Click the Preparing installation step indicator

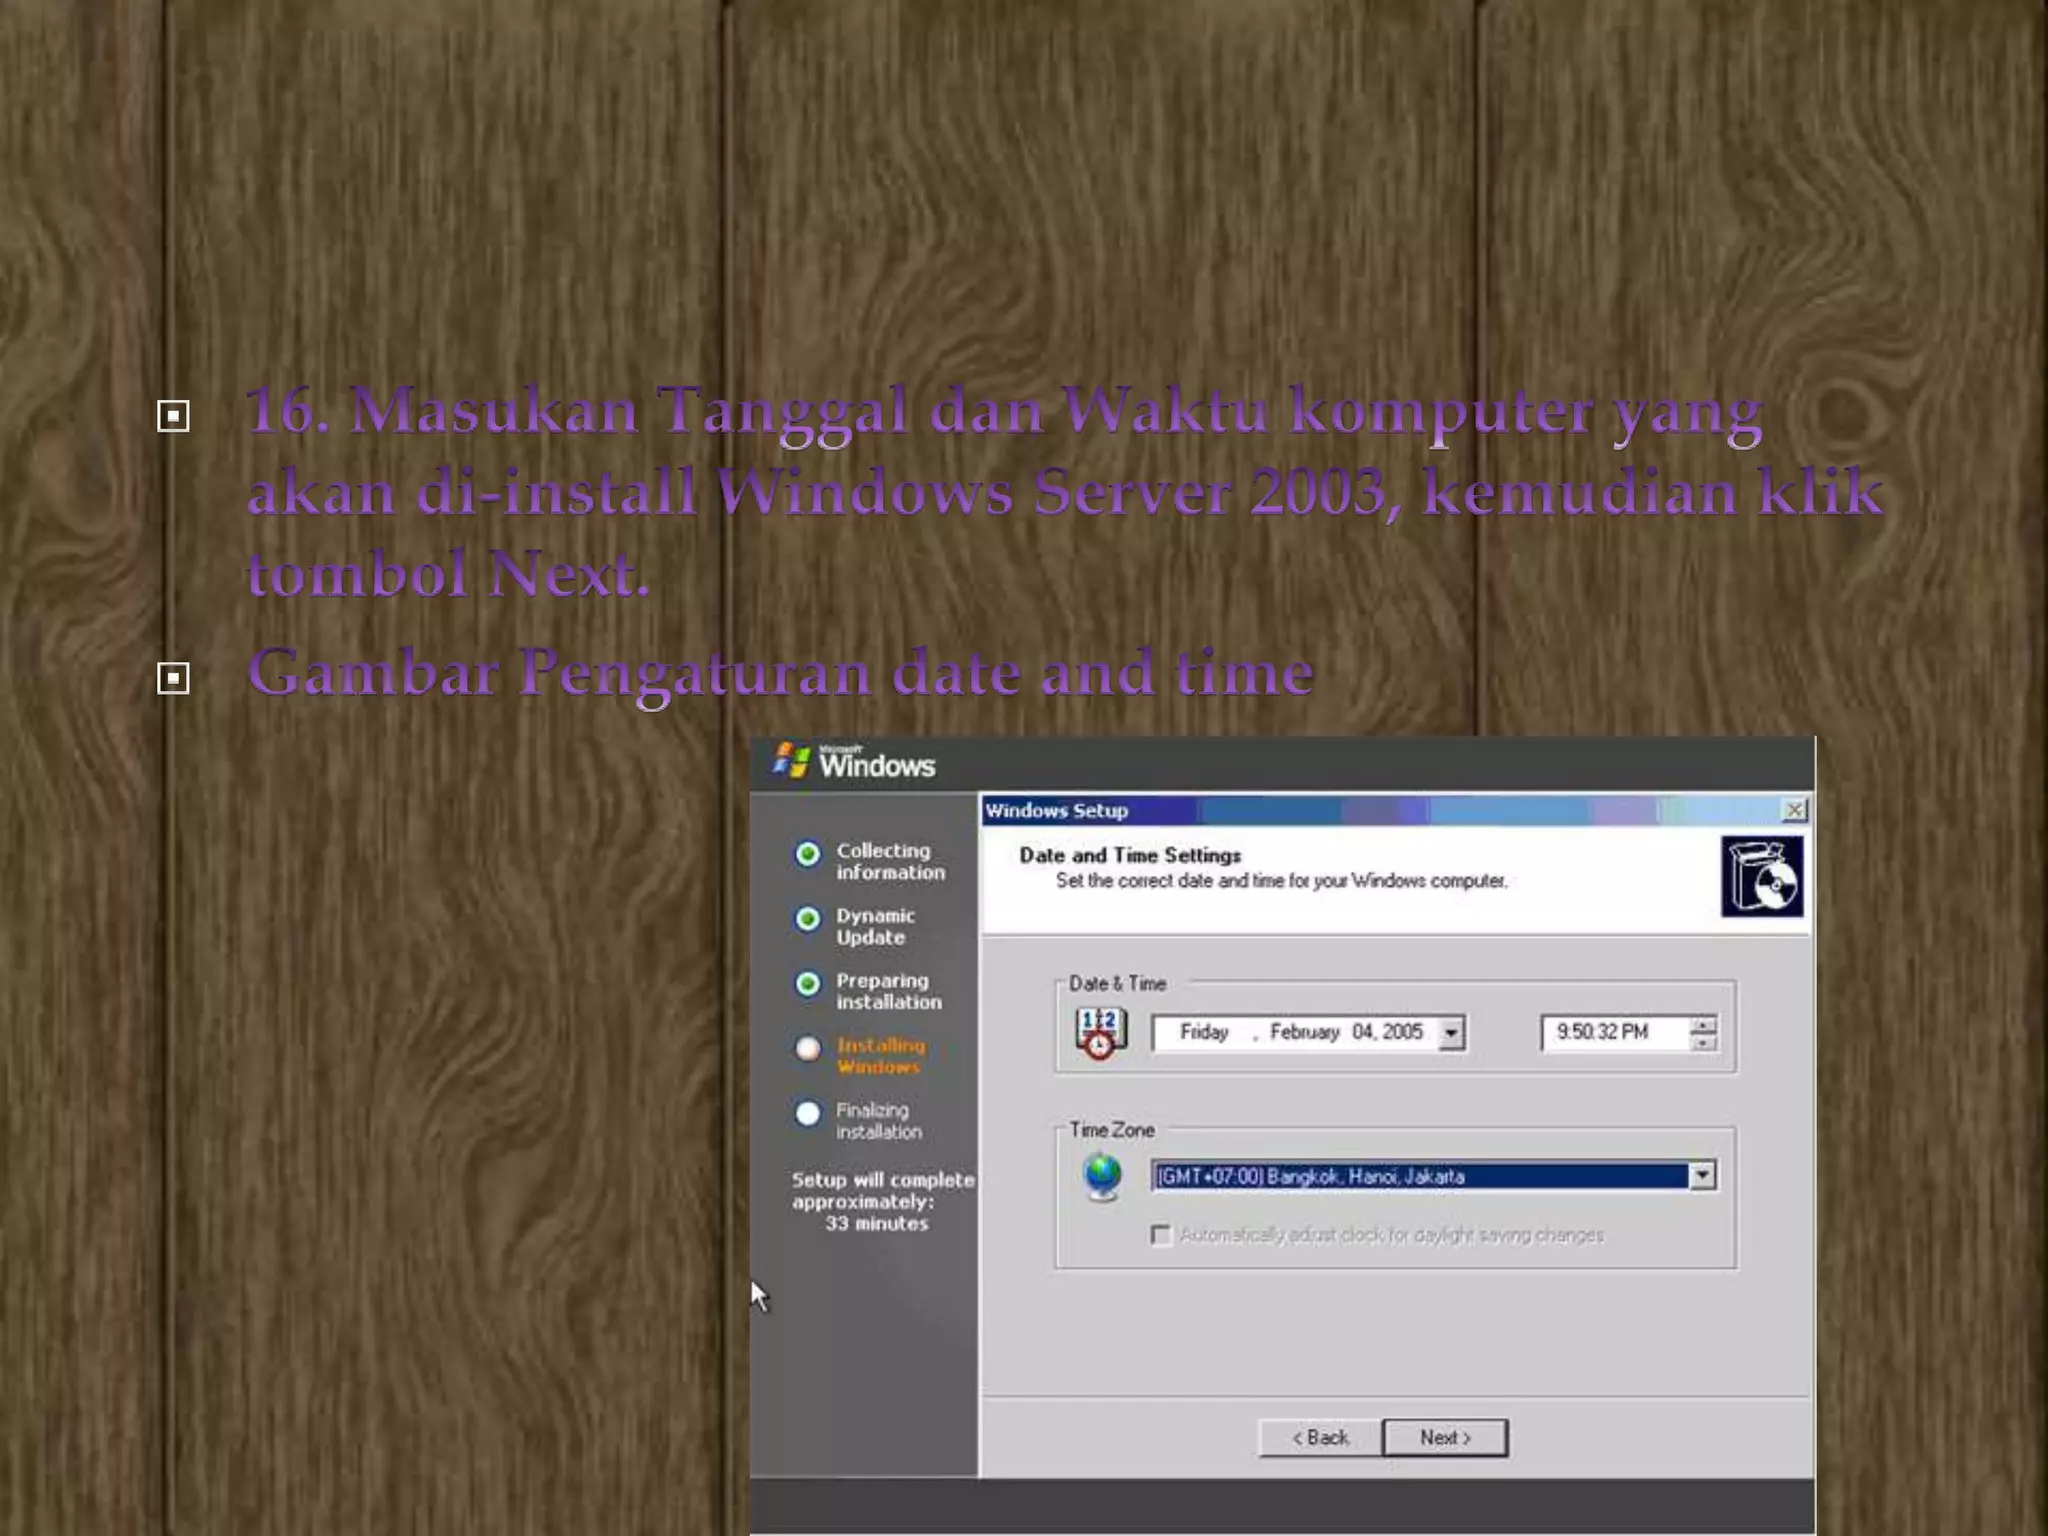tap(808, 984)
